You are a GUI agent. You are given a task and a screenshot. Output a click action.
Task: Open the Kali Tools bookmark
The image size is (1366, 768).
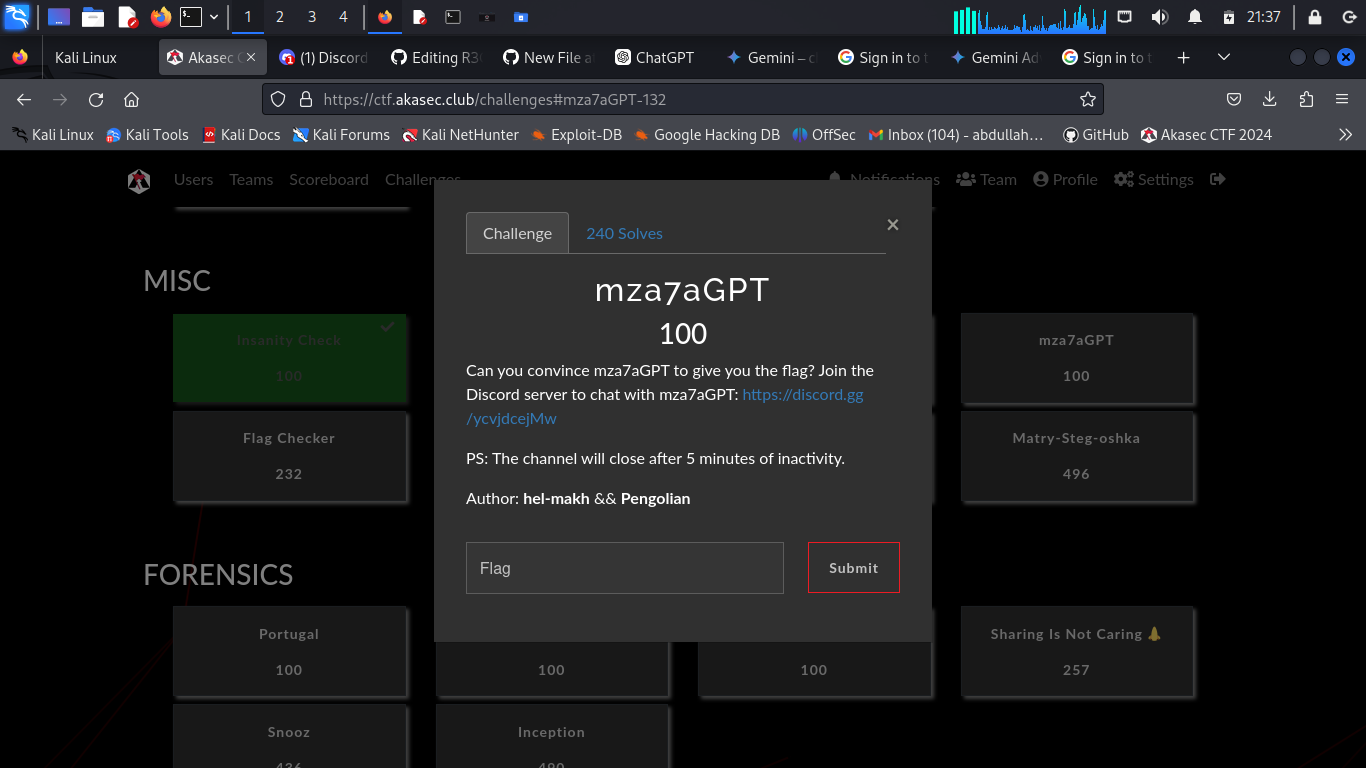click(x=147, y=134)
